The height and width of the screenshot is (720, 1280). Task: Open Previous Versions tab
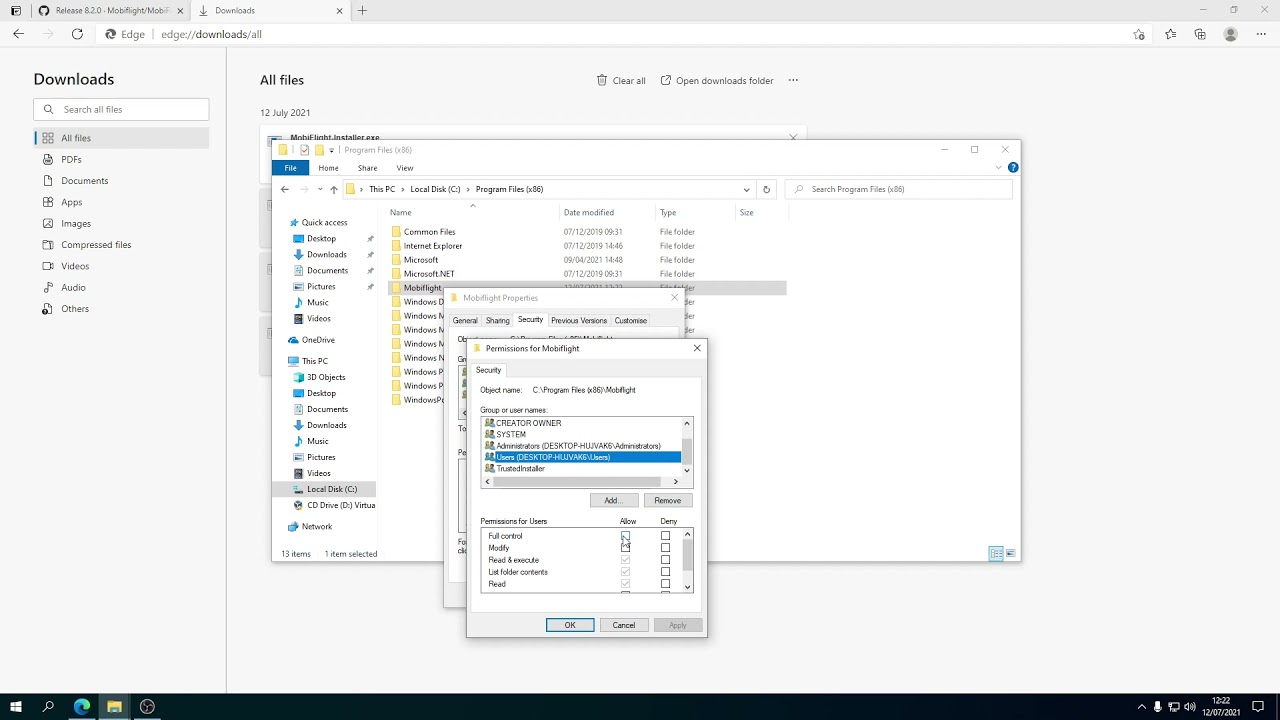(x=578, y=320)
